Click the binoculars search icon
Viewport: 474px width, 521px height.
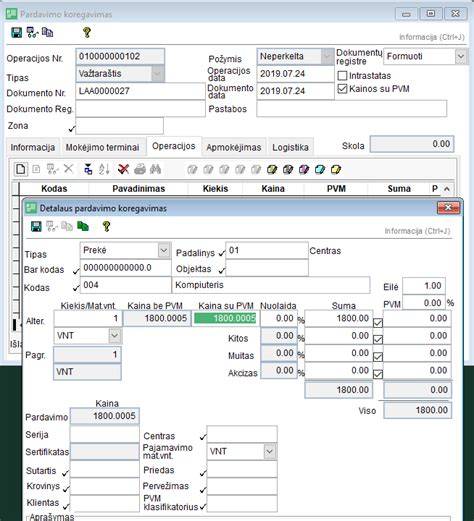click(x=155, y=169)
